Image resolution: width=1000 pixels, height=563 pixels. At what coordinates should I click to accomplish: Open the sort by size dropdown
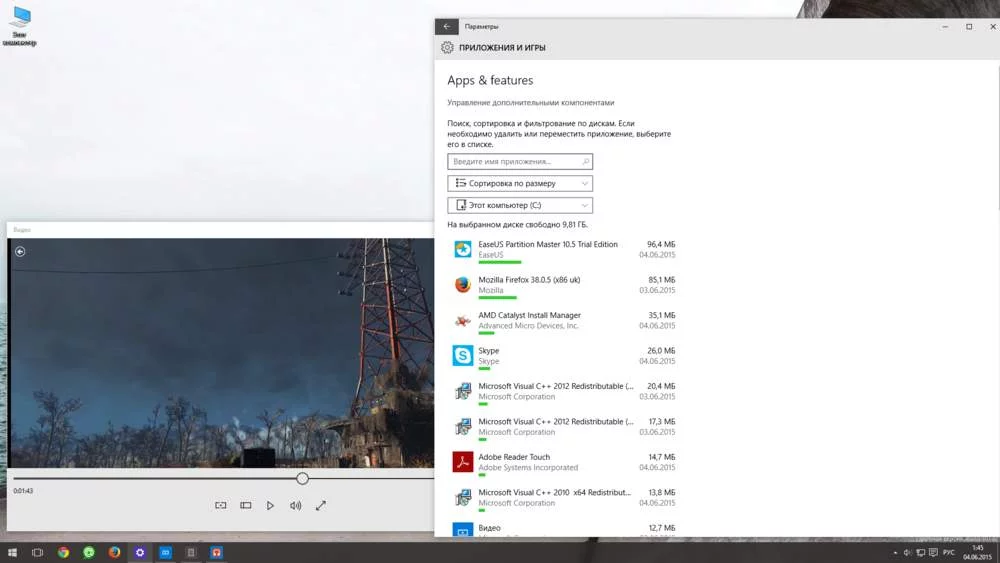click(520, 183)
